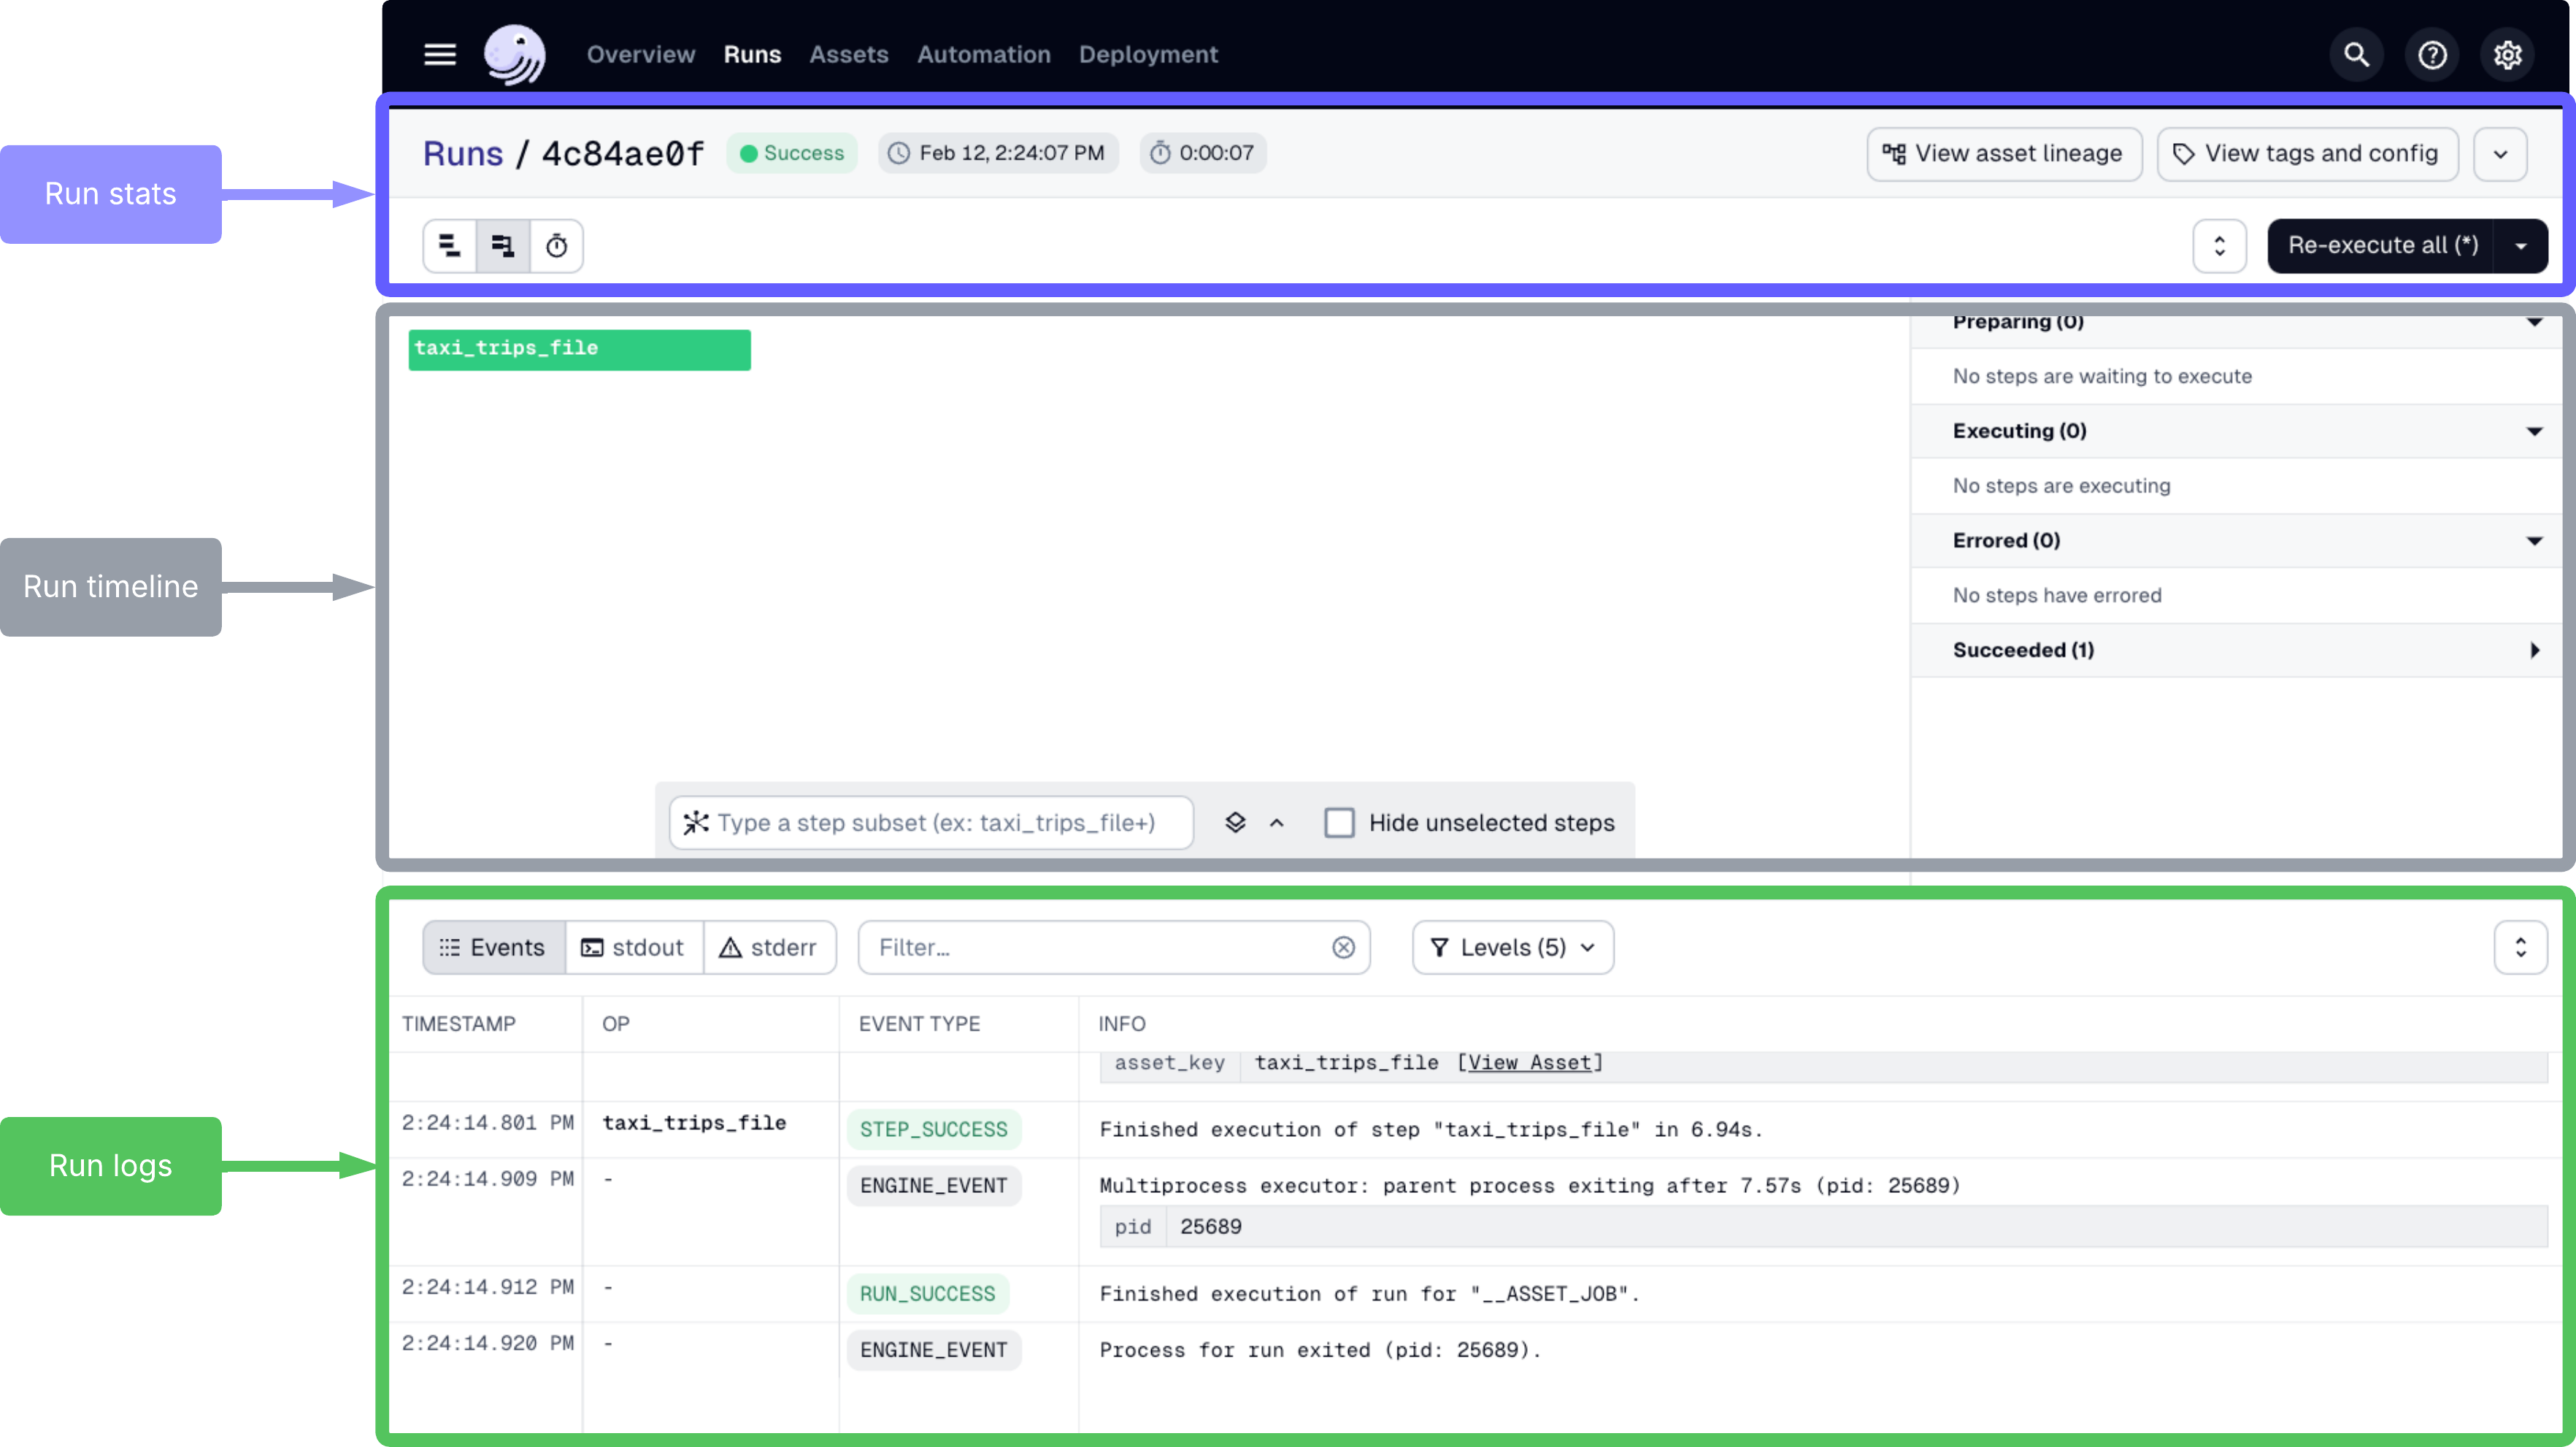The width and height of the screenshot is (2576, 1447).
Task: Open the Re-execute options dropdown arrow
Action: (2521, 245)
